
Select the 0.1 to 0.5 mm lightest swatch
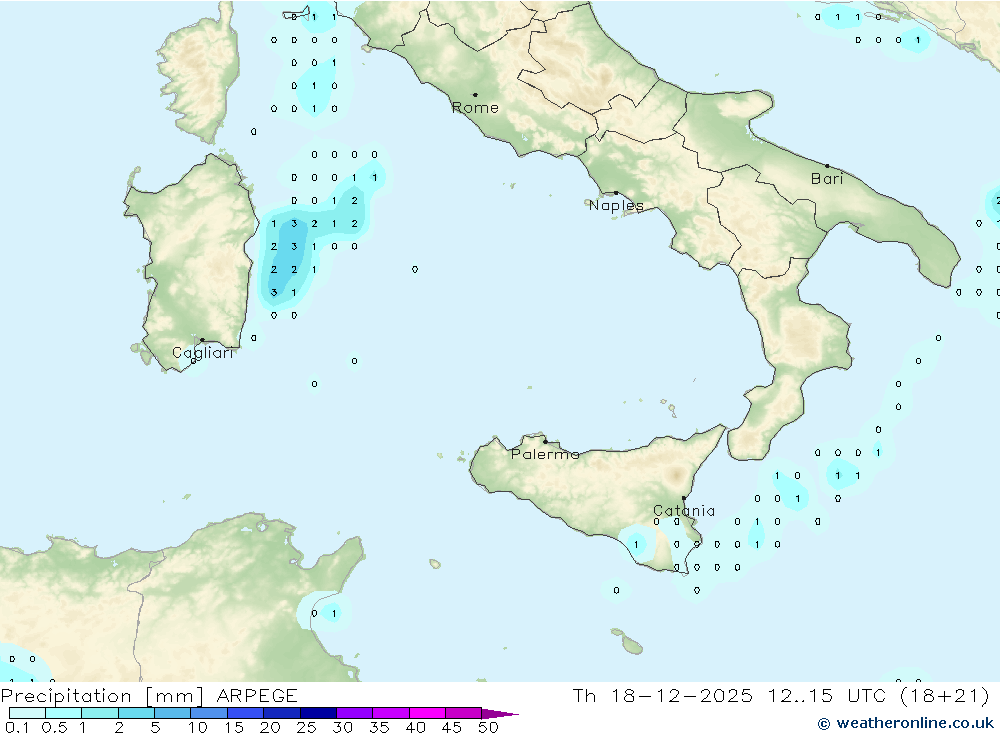[27, 713]
